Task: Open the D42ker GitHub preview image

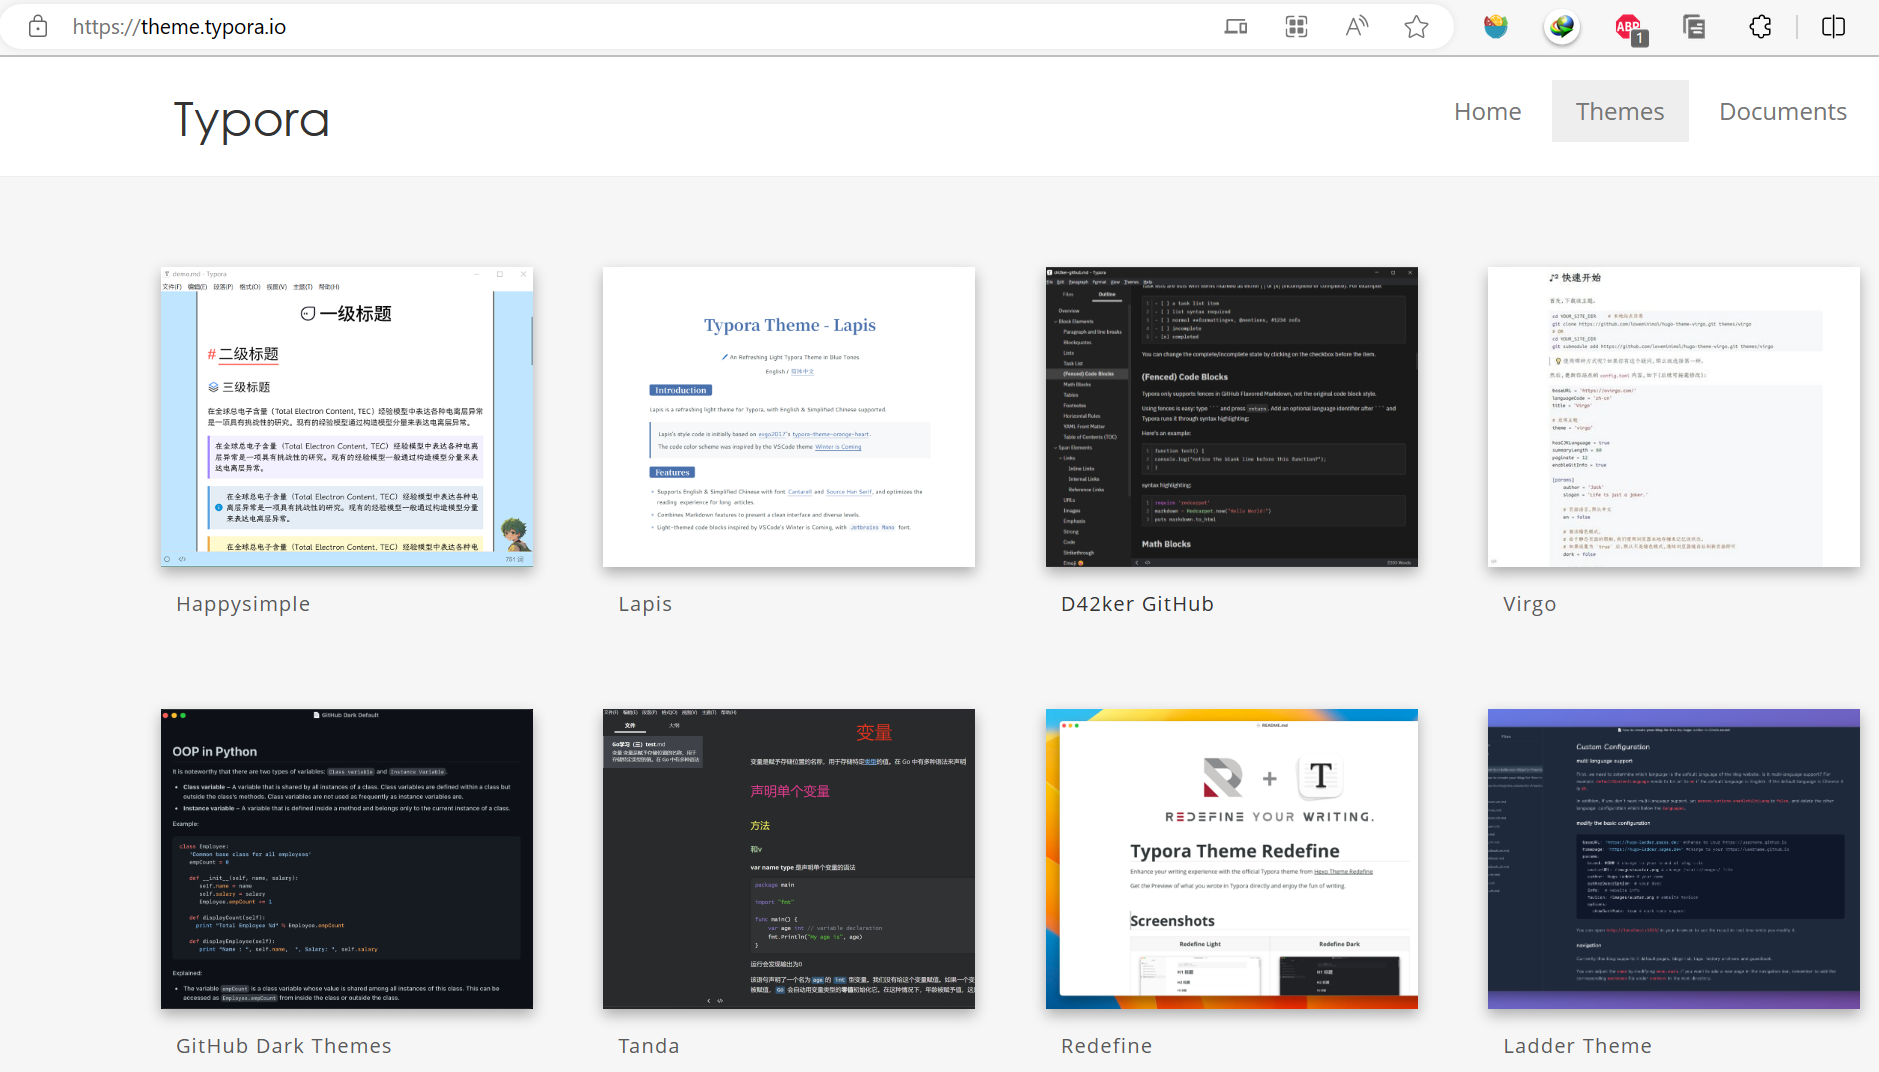Action: 1232,417
